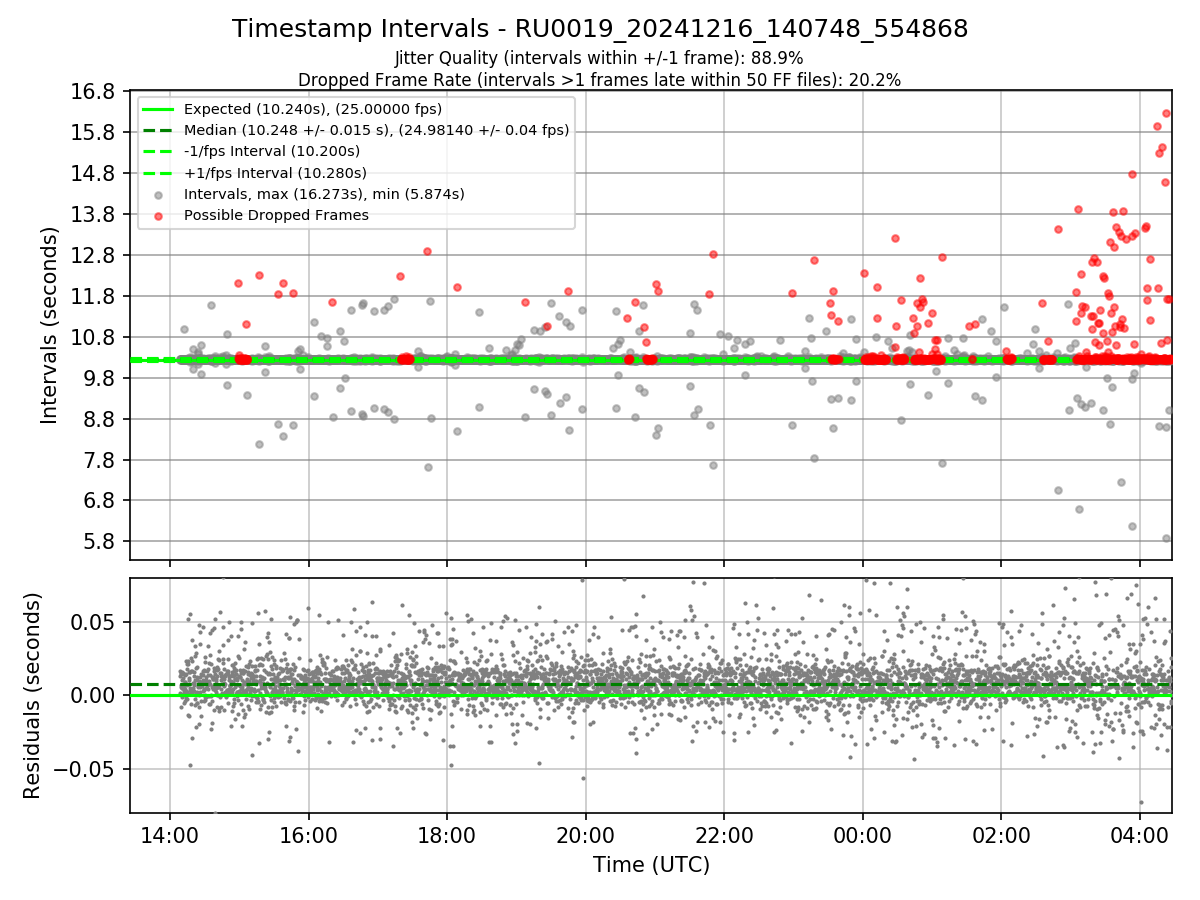Click the 14:00 x-axis tick label

170,834
